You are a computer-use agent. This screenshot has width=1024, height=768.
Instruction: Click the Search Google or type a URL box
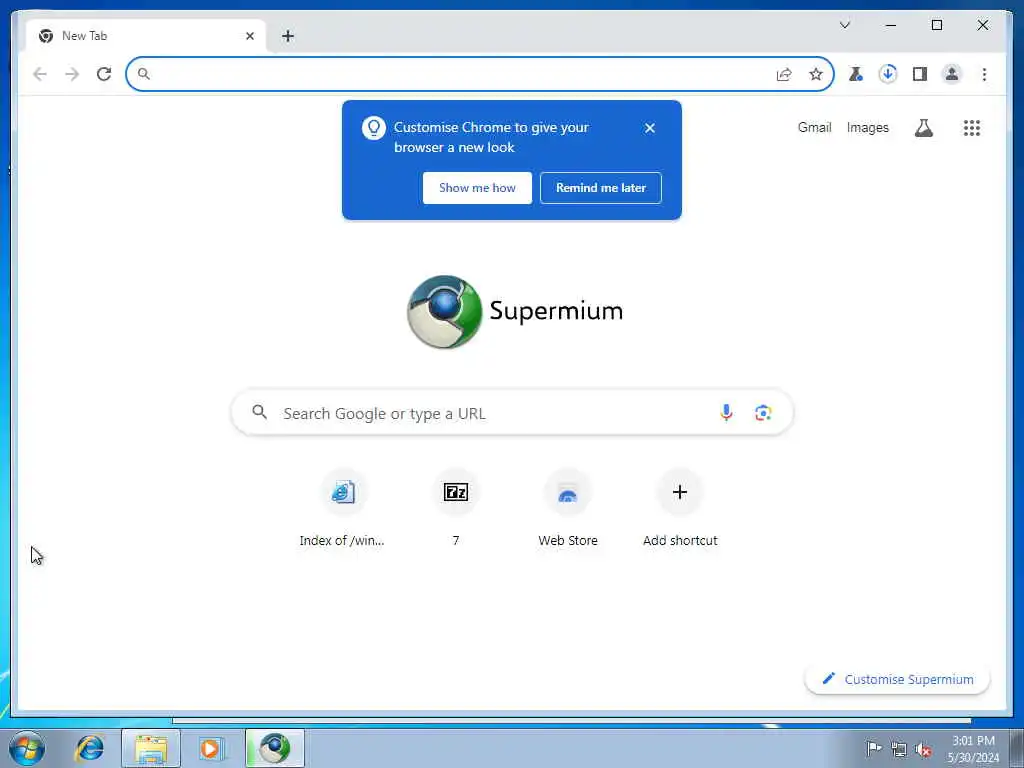pyautogui.click(x=512, y=413)
